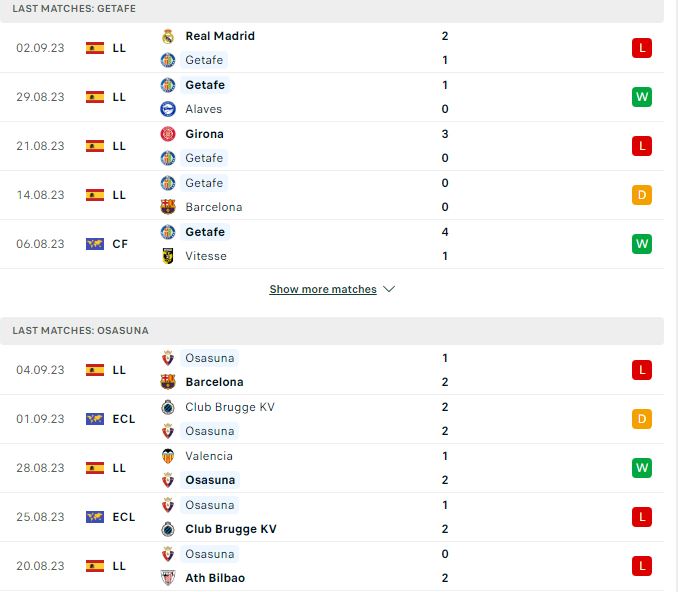Click the Real Madrid crest icon
The height and width of the screenshot is (592, 678).
(168, 36)
